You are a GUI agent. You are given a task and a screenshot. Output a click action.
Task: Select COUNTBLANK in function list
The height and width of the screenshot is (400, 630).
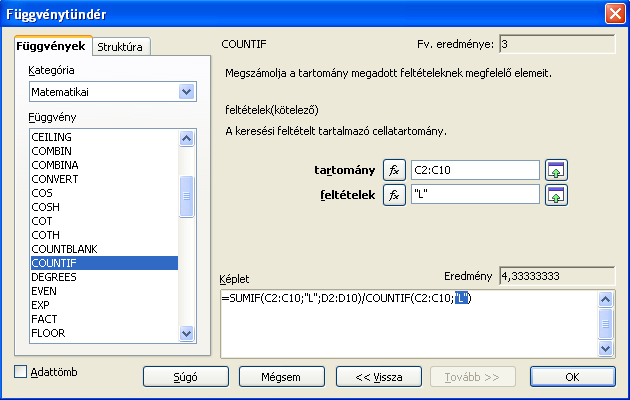coord(104,249)
